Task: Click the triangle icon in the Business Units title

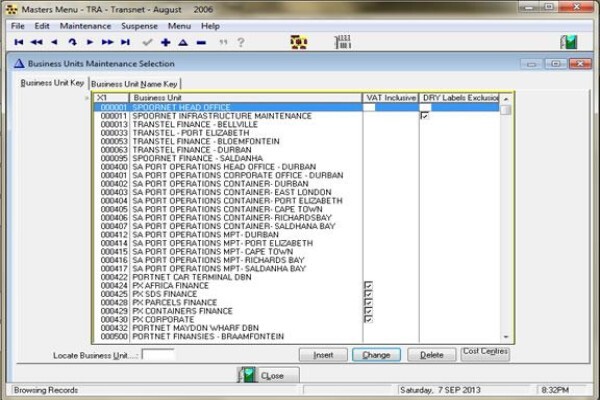Action: coord(19,64)
